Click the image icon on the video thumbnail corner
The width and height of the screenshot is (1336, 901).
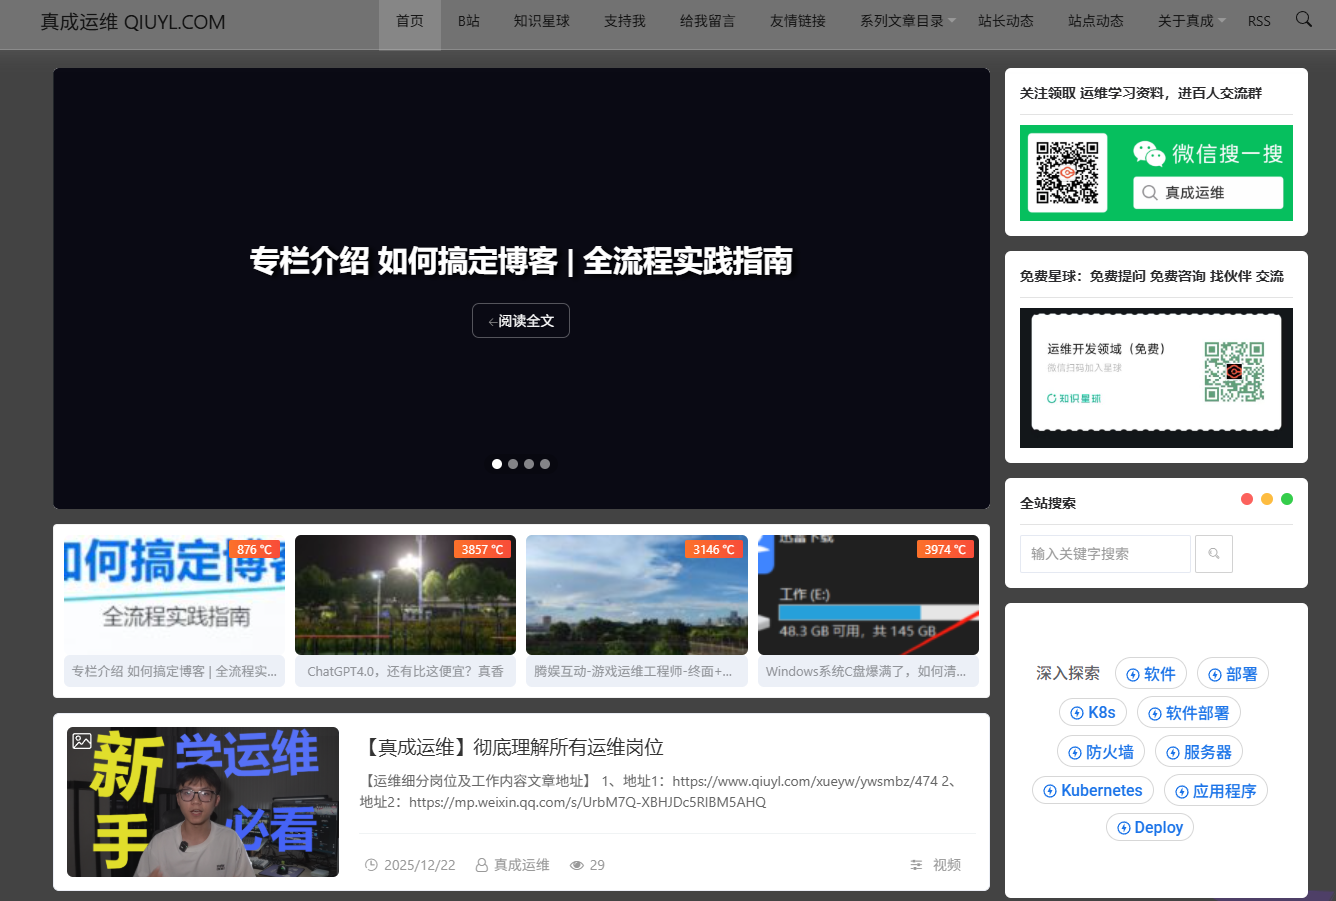81,743
